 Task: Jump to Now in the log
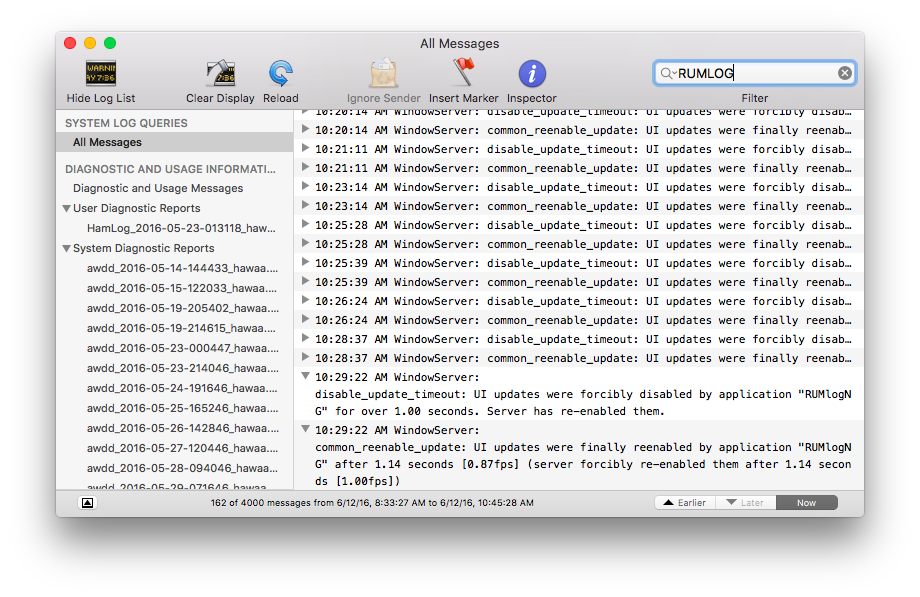(x=806, y=502)
